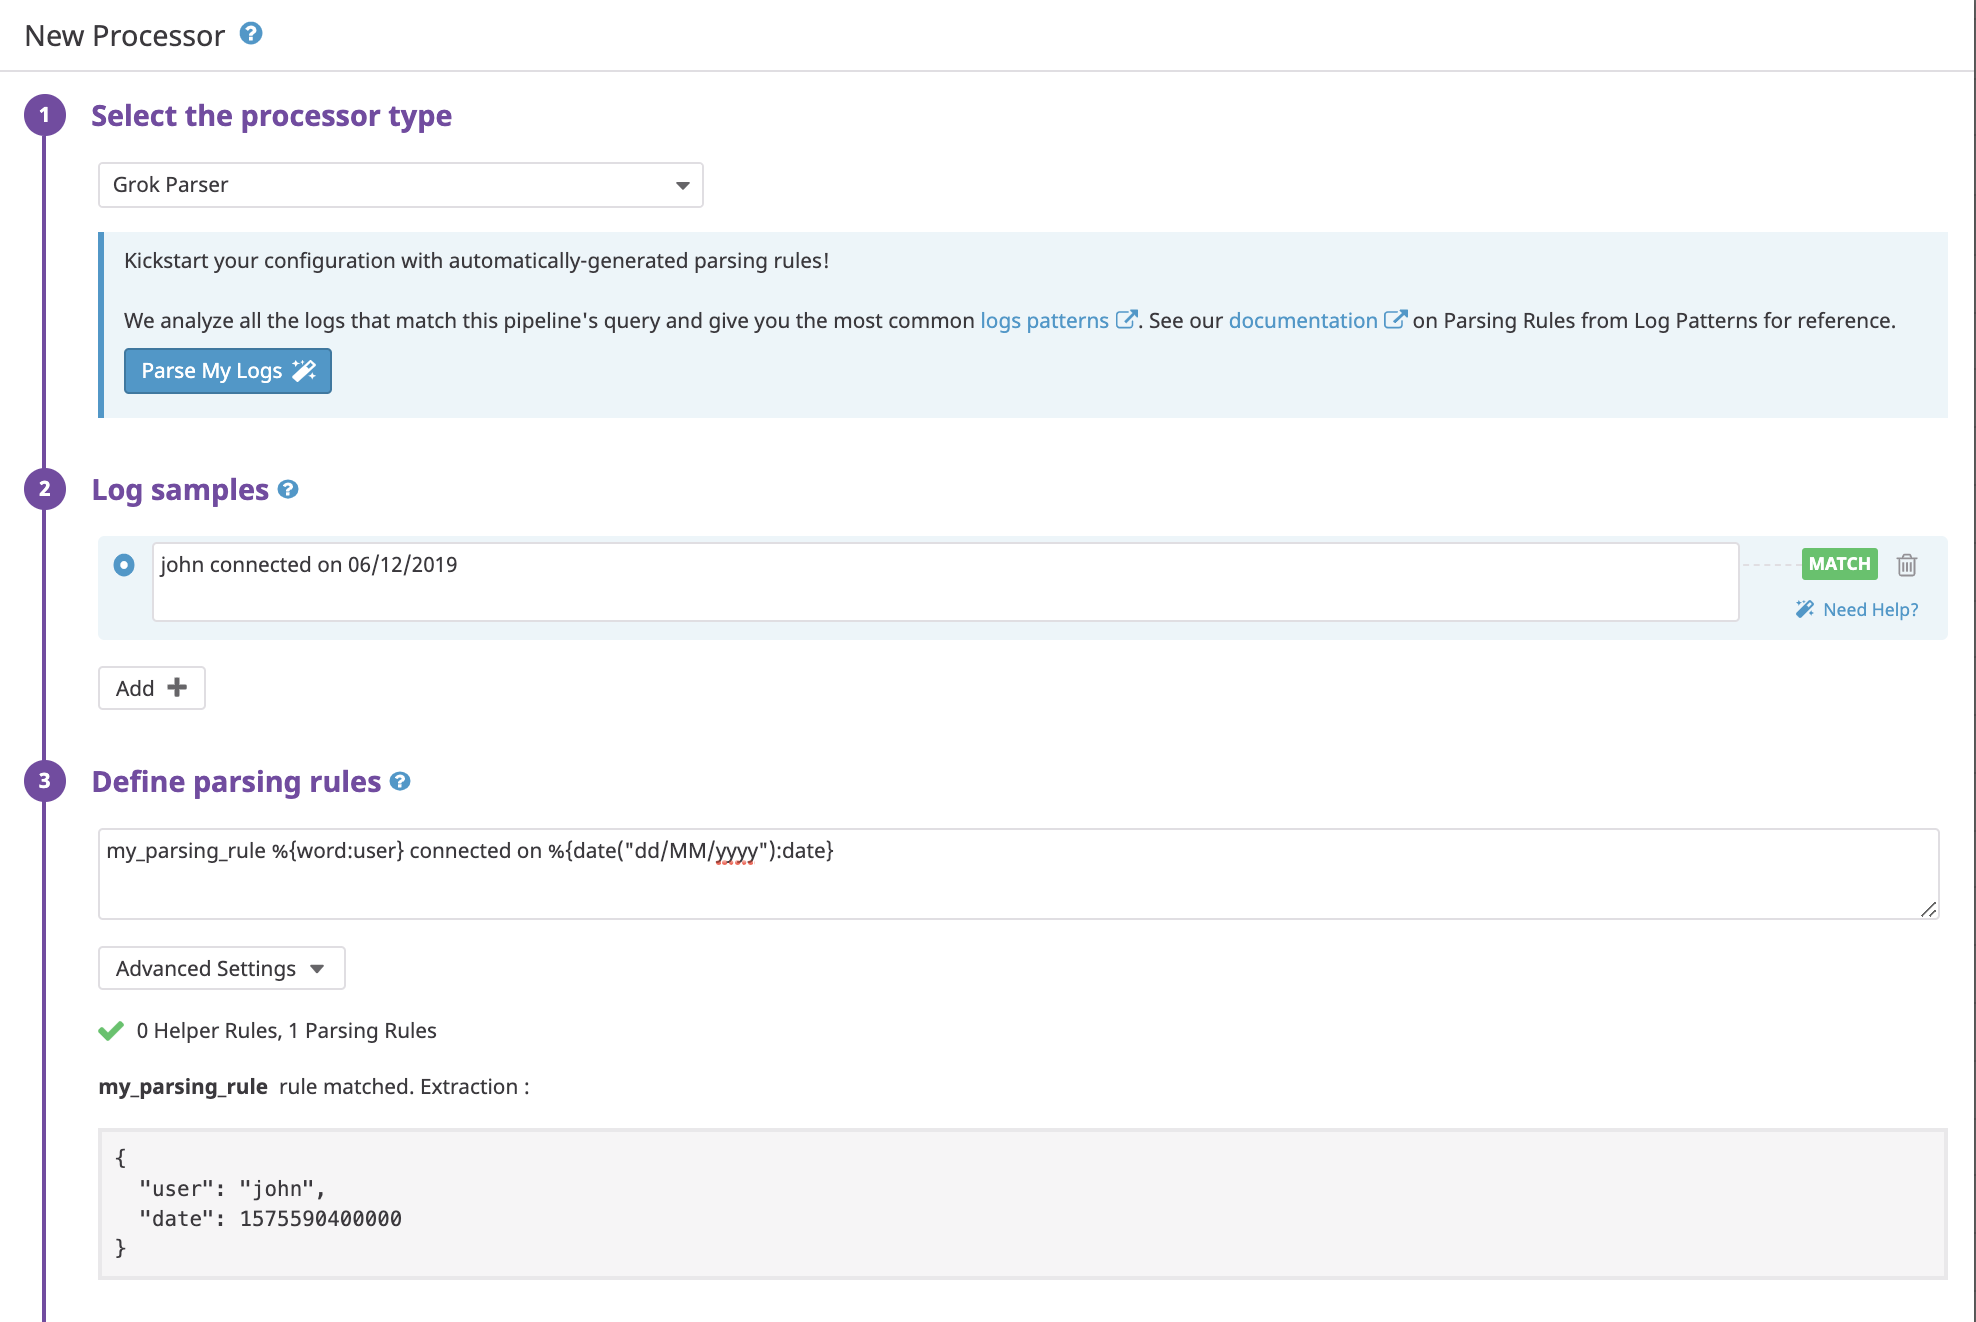Click into the parsing rules text area

(x=1017, y=874)
